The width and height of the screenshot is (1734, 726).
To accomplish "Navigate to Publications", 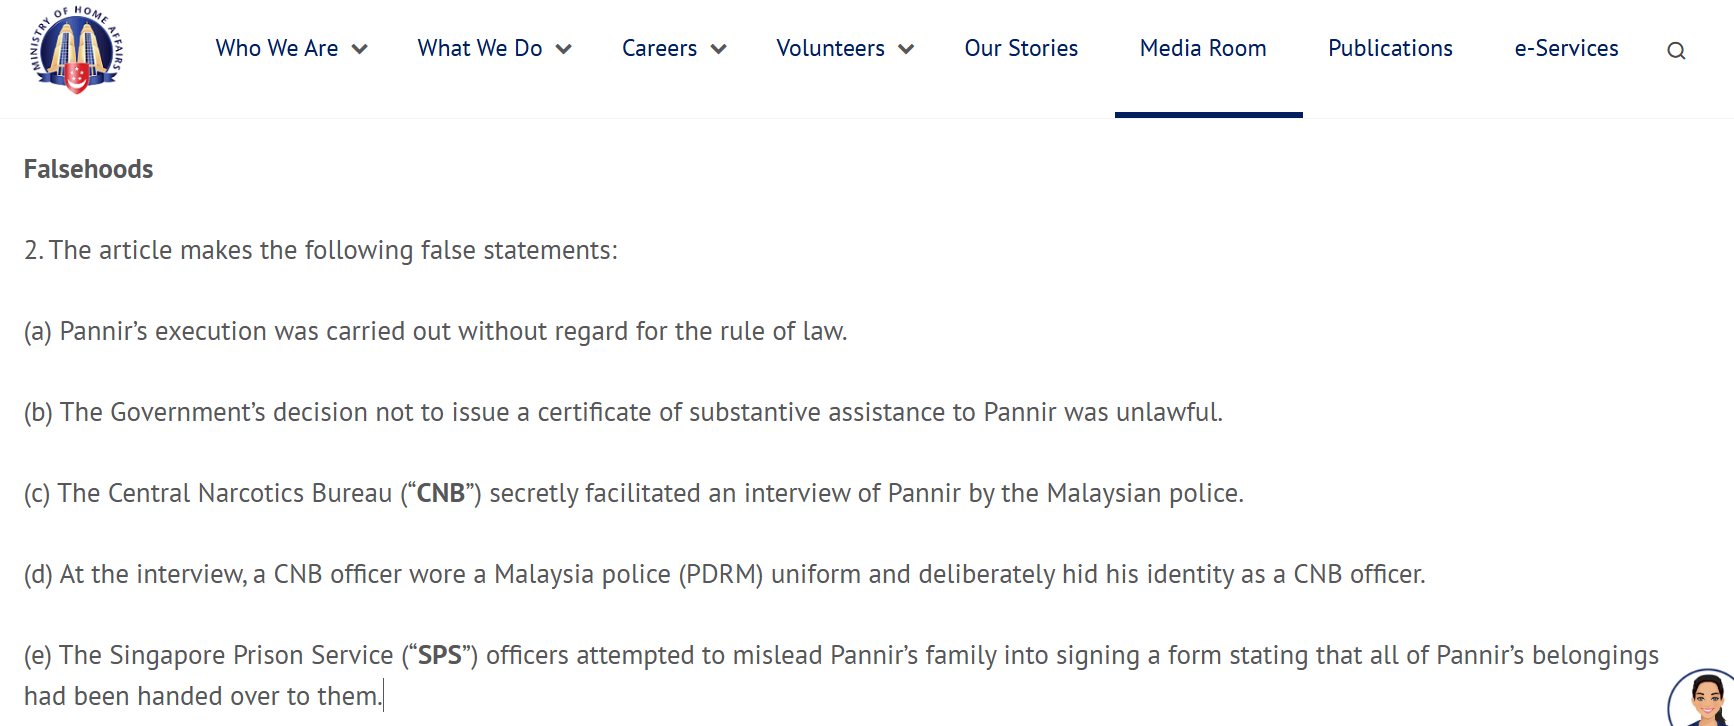I will tap(1390, 48).
